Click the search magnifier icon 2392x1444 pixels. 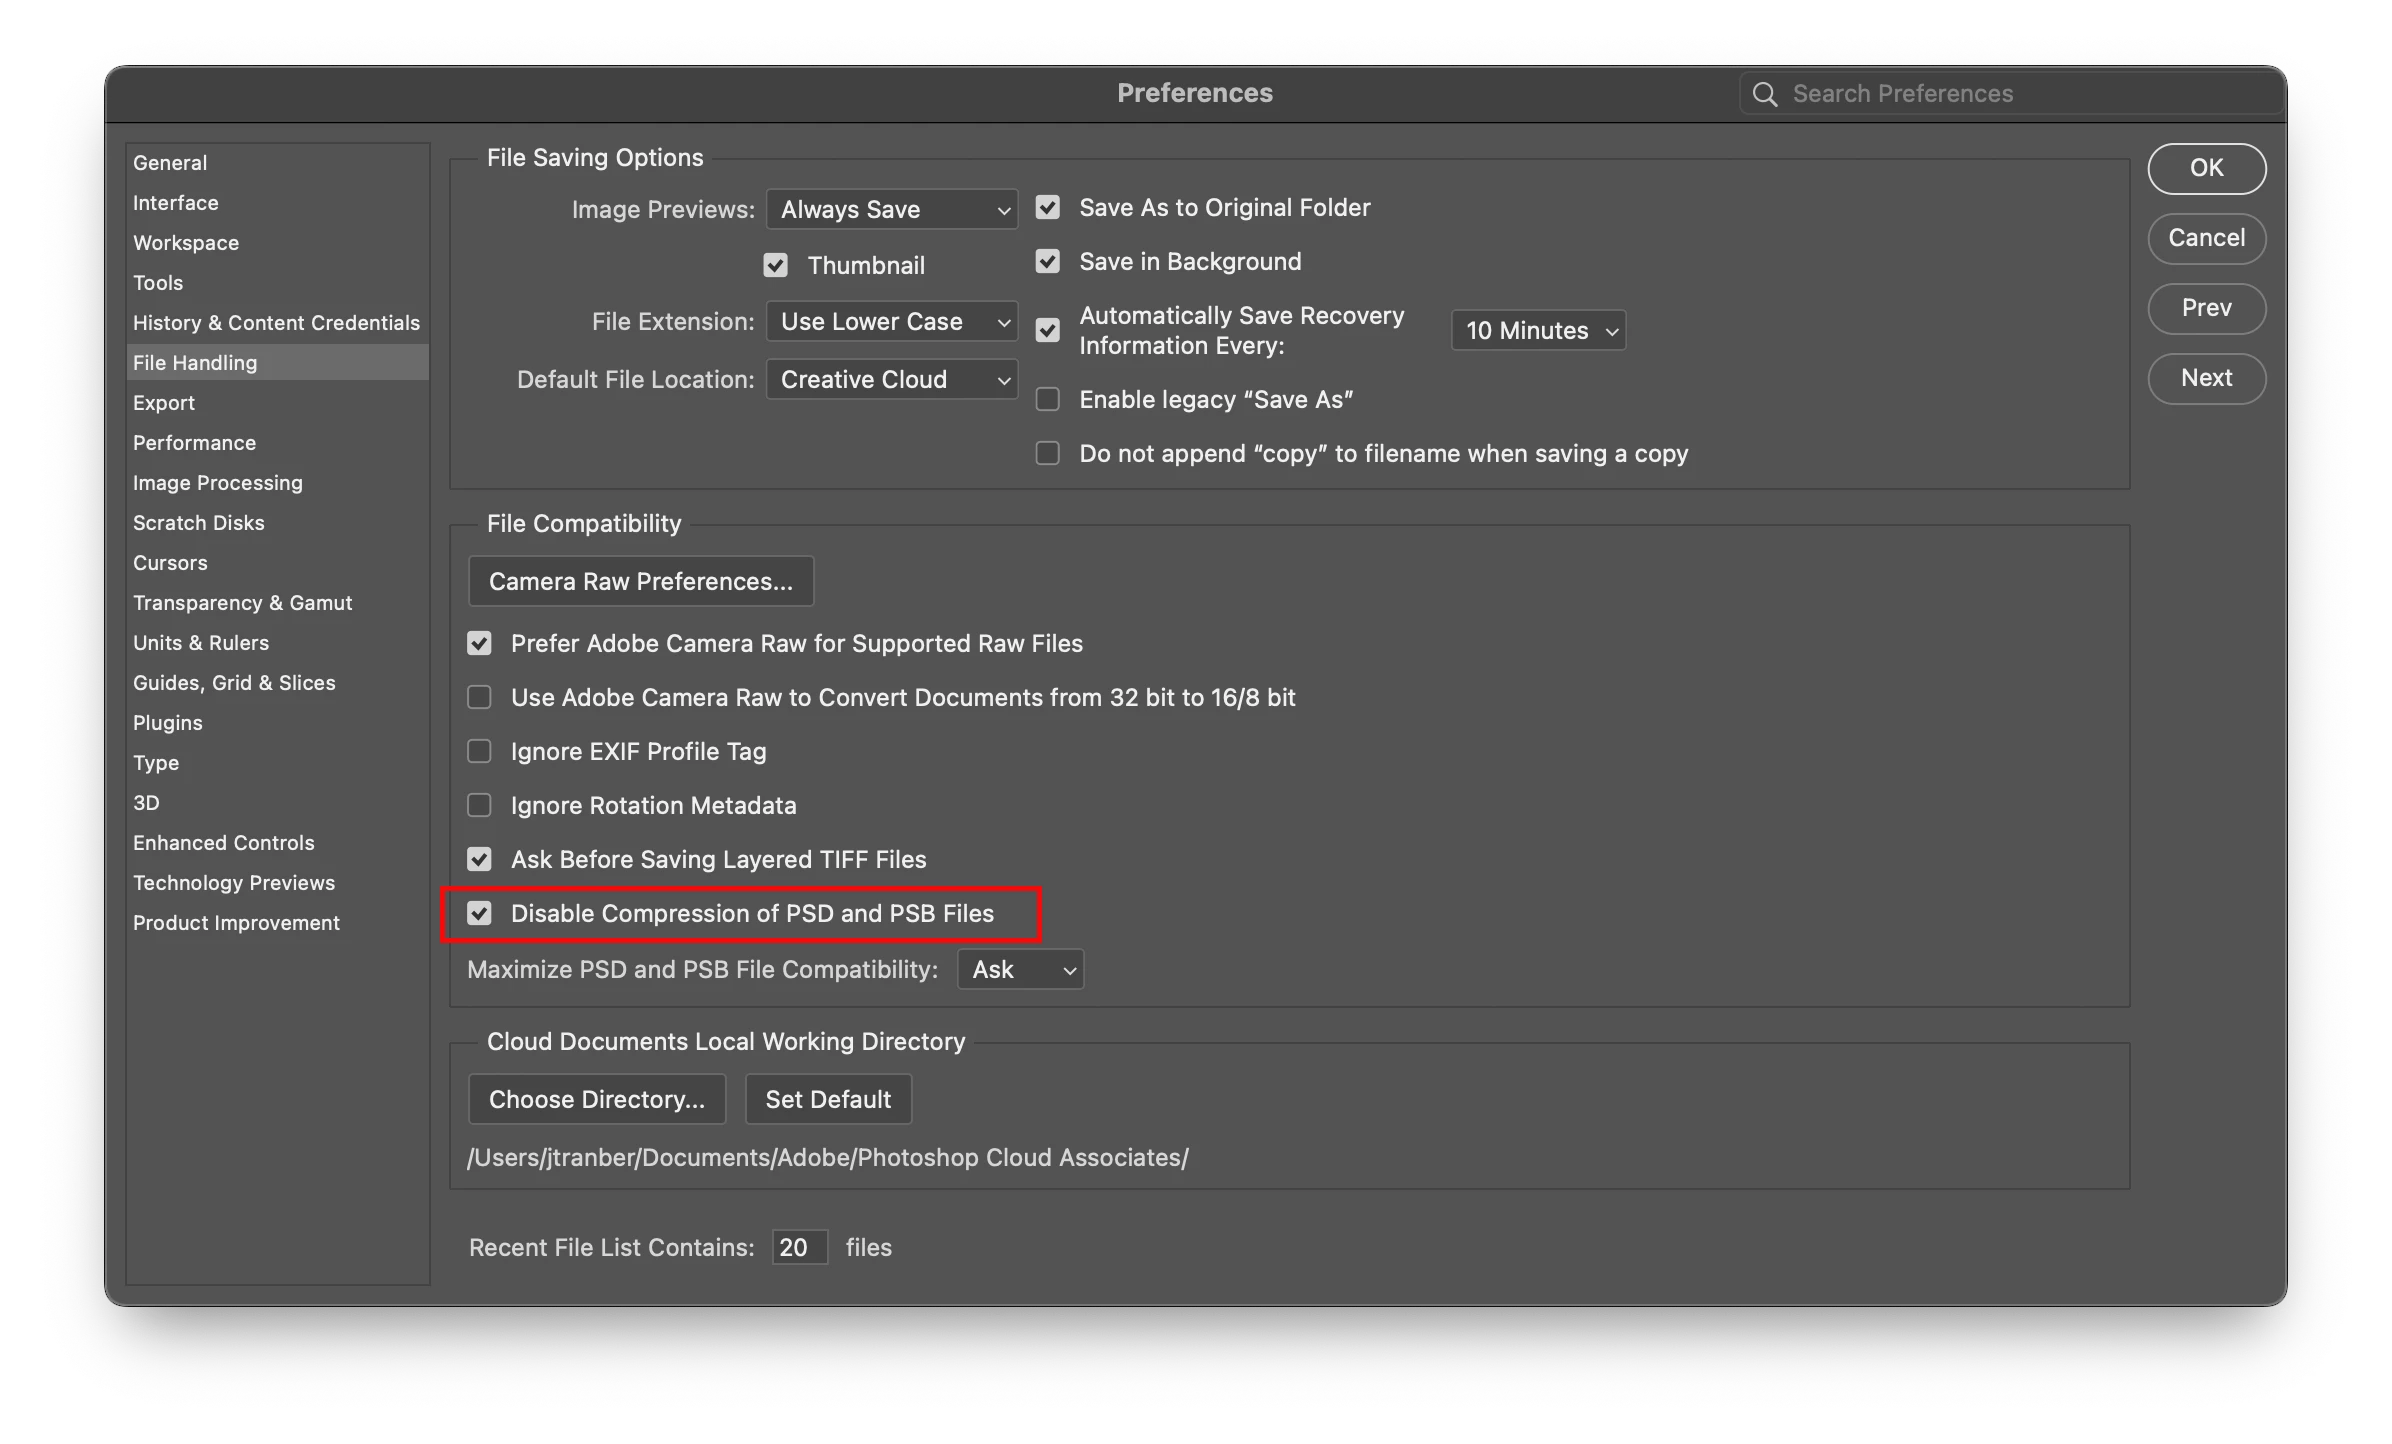(1765, 94)
